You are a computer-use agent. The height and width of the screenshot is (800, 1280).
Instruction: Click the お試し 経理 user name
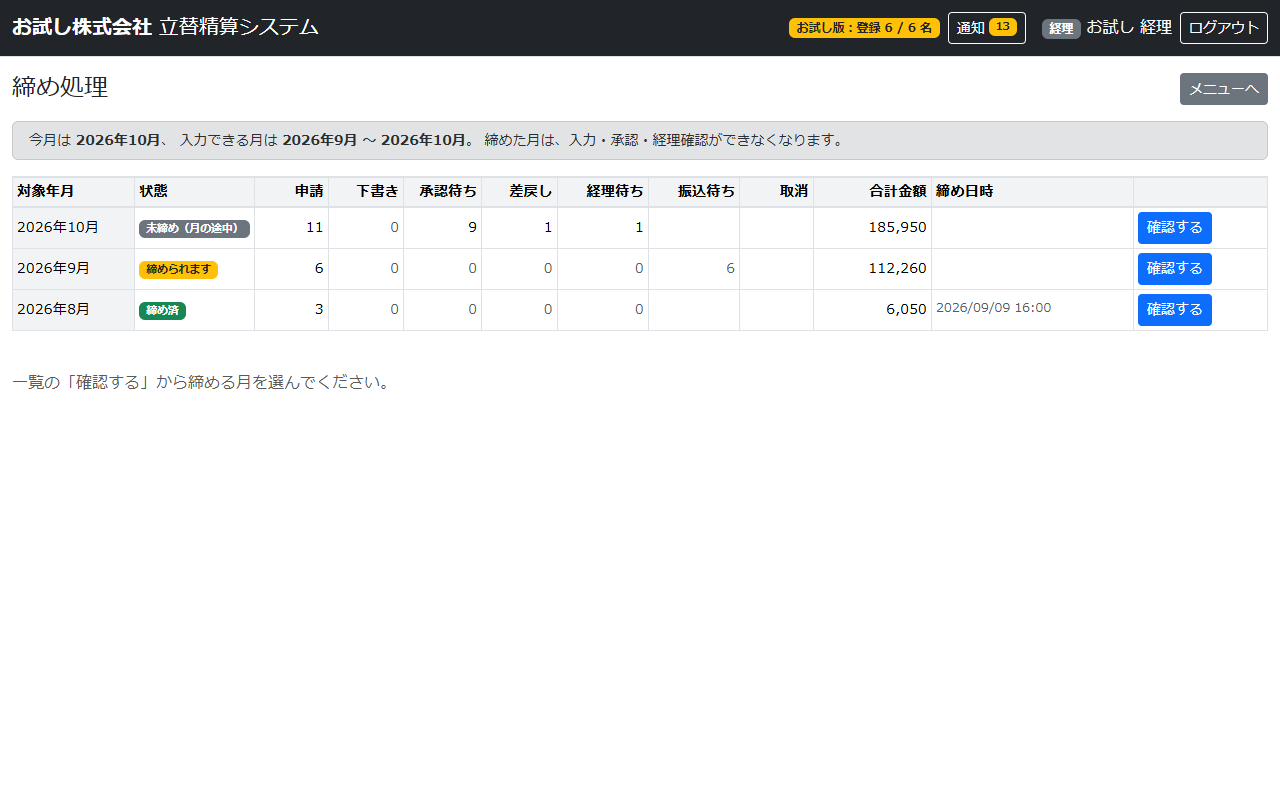click(x=1129, y=27)
